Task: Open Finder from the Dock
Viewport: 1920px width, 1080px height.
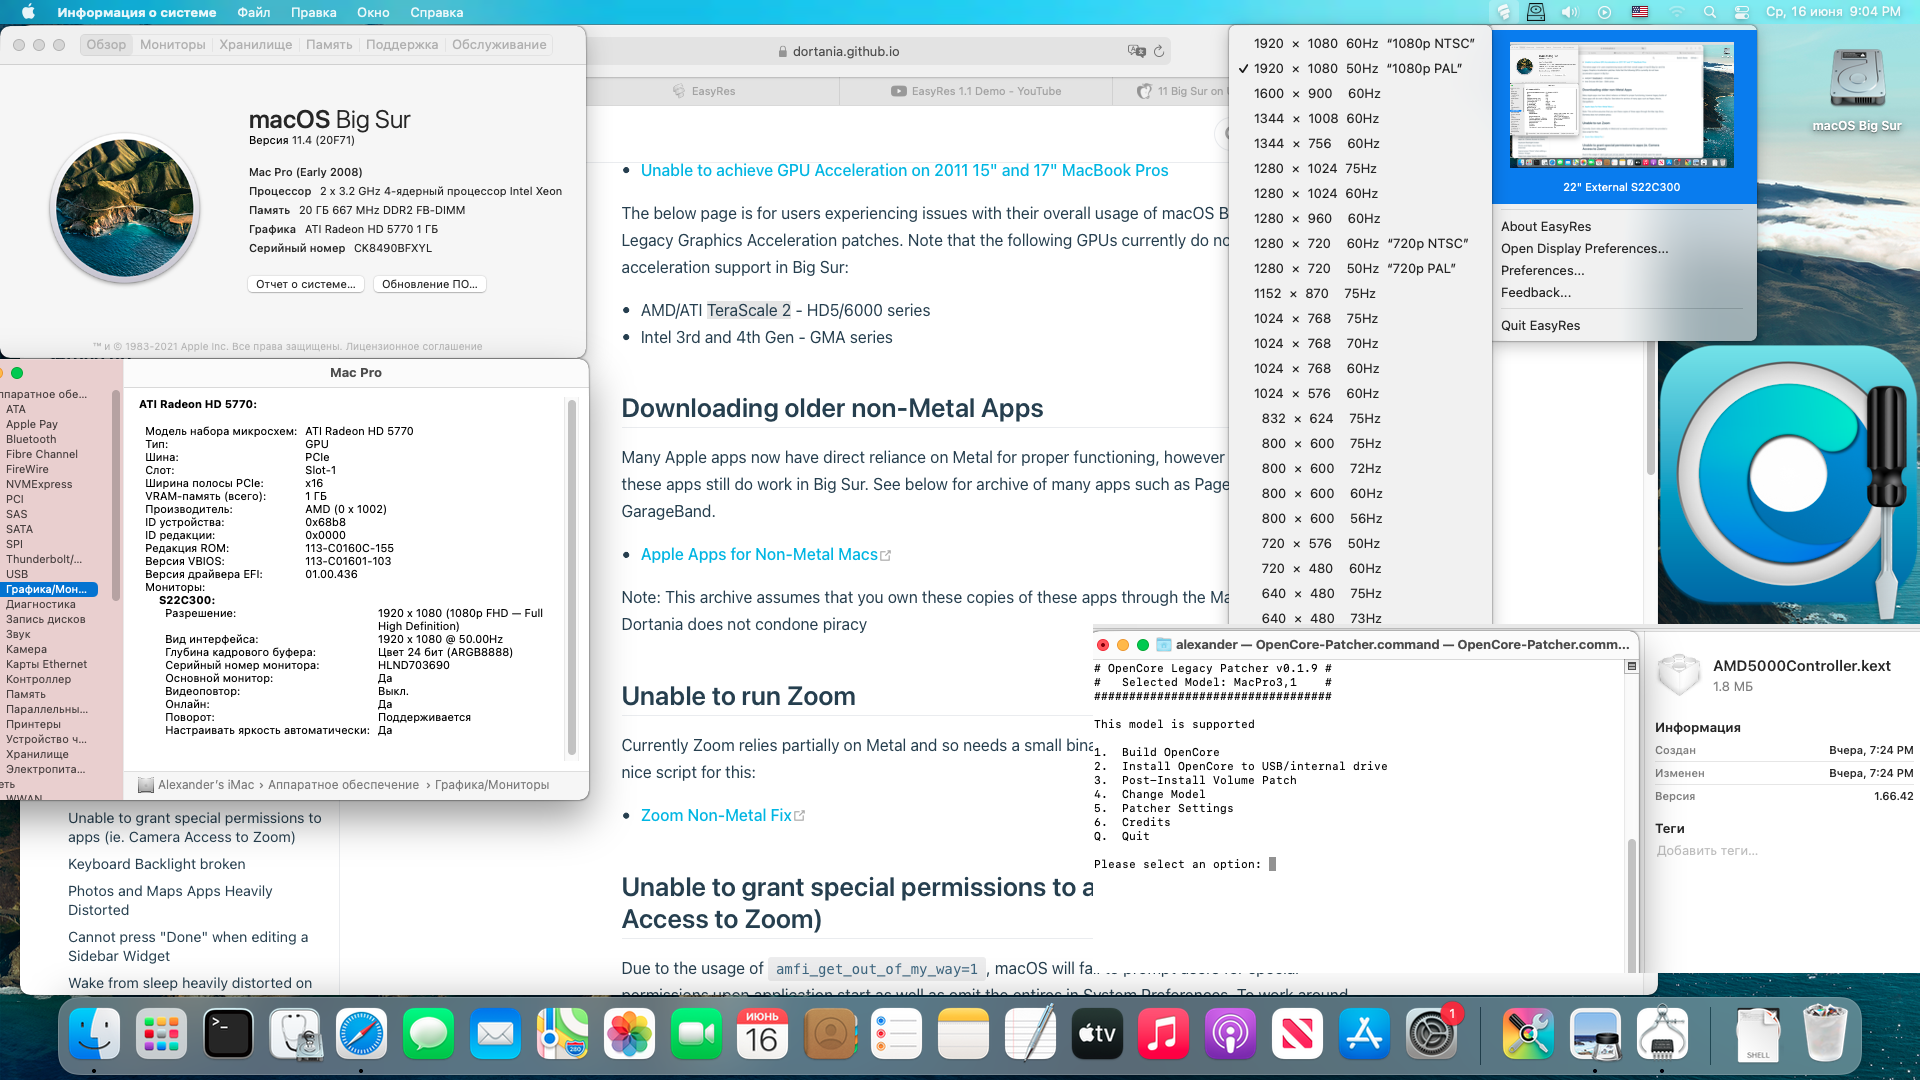Action: click(x=94, y=1035)
